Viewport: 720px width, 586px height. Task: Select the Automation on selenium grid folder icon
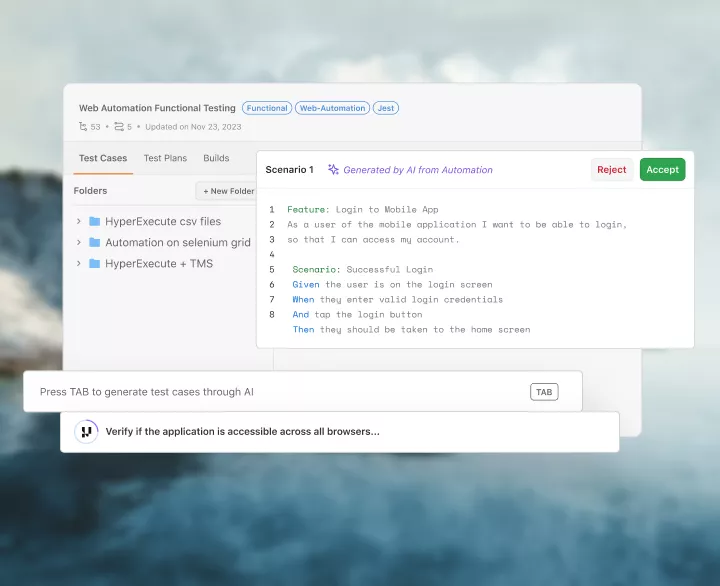pyautogui.click(x=95, y=242)
